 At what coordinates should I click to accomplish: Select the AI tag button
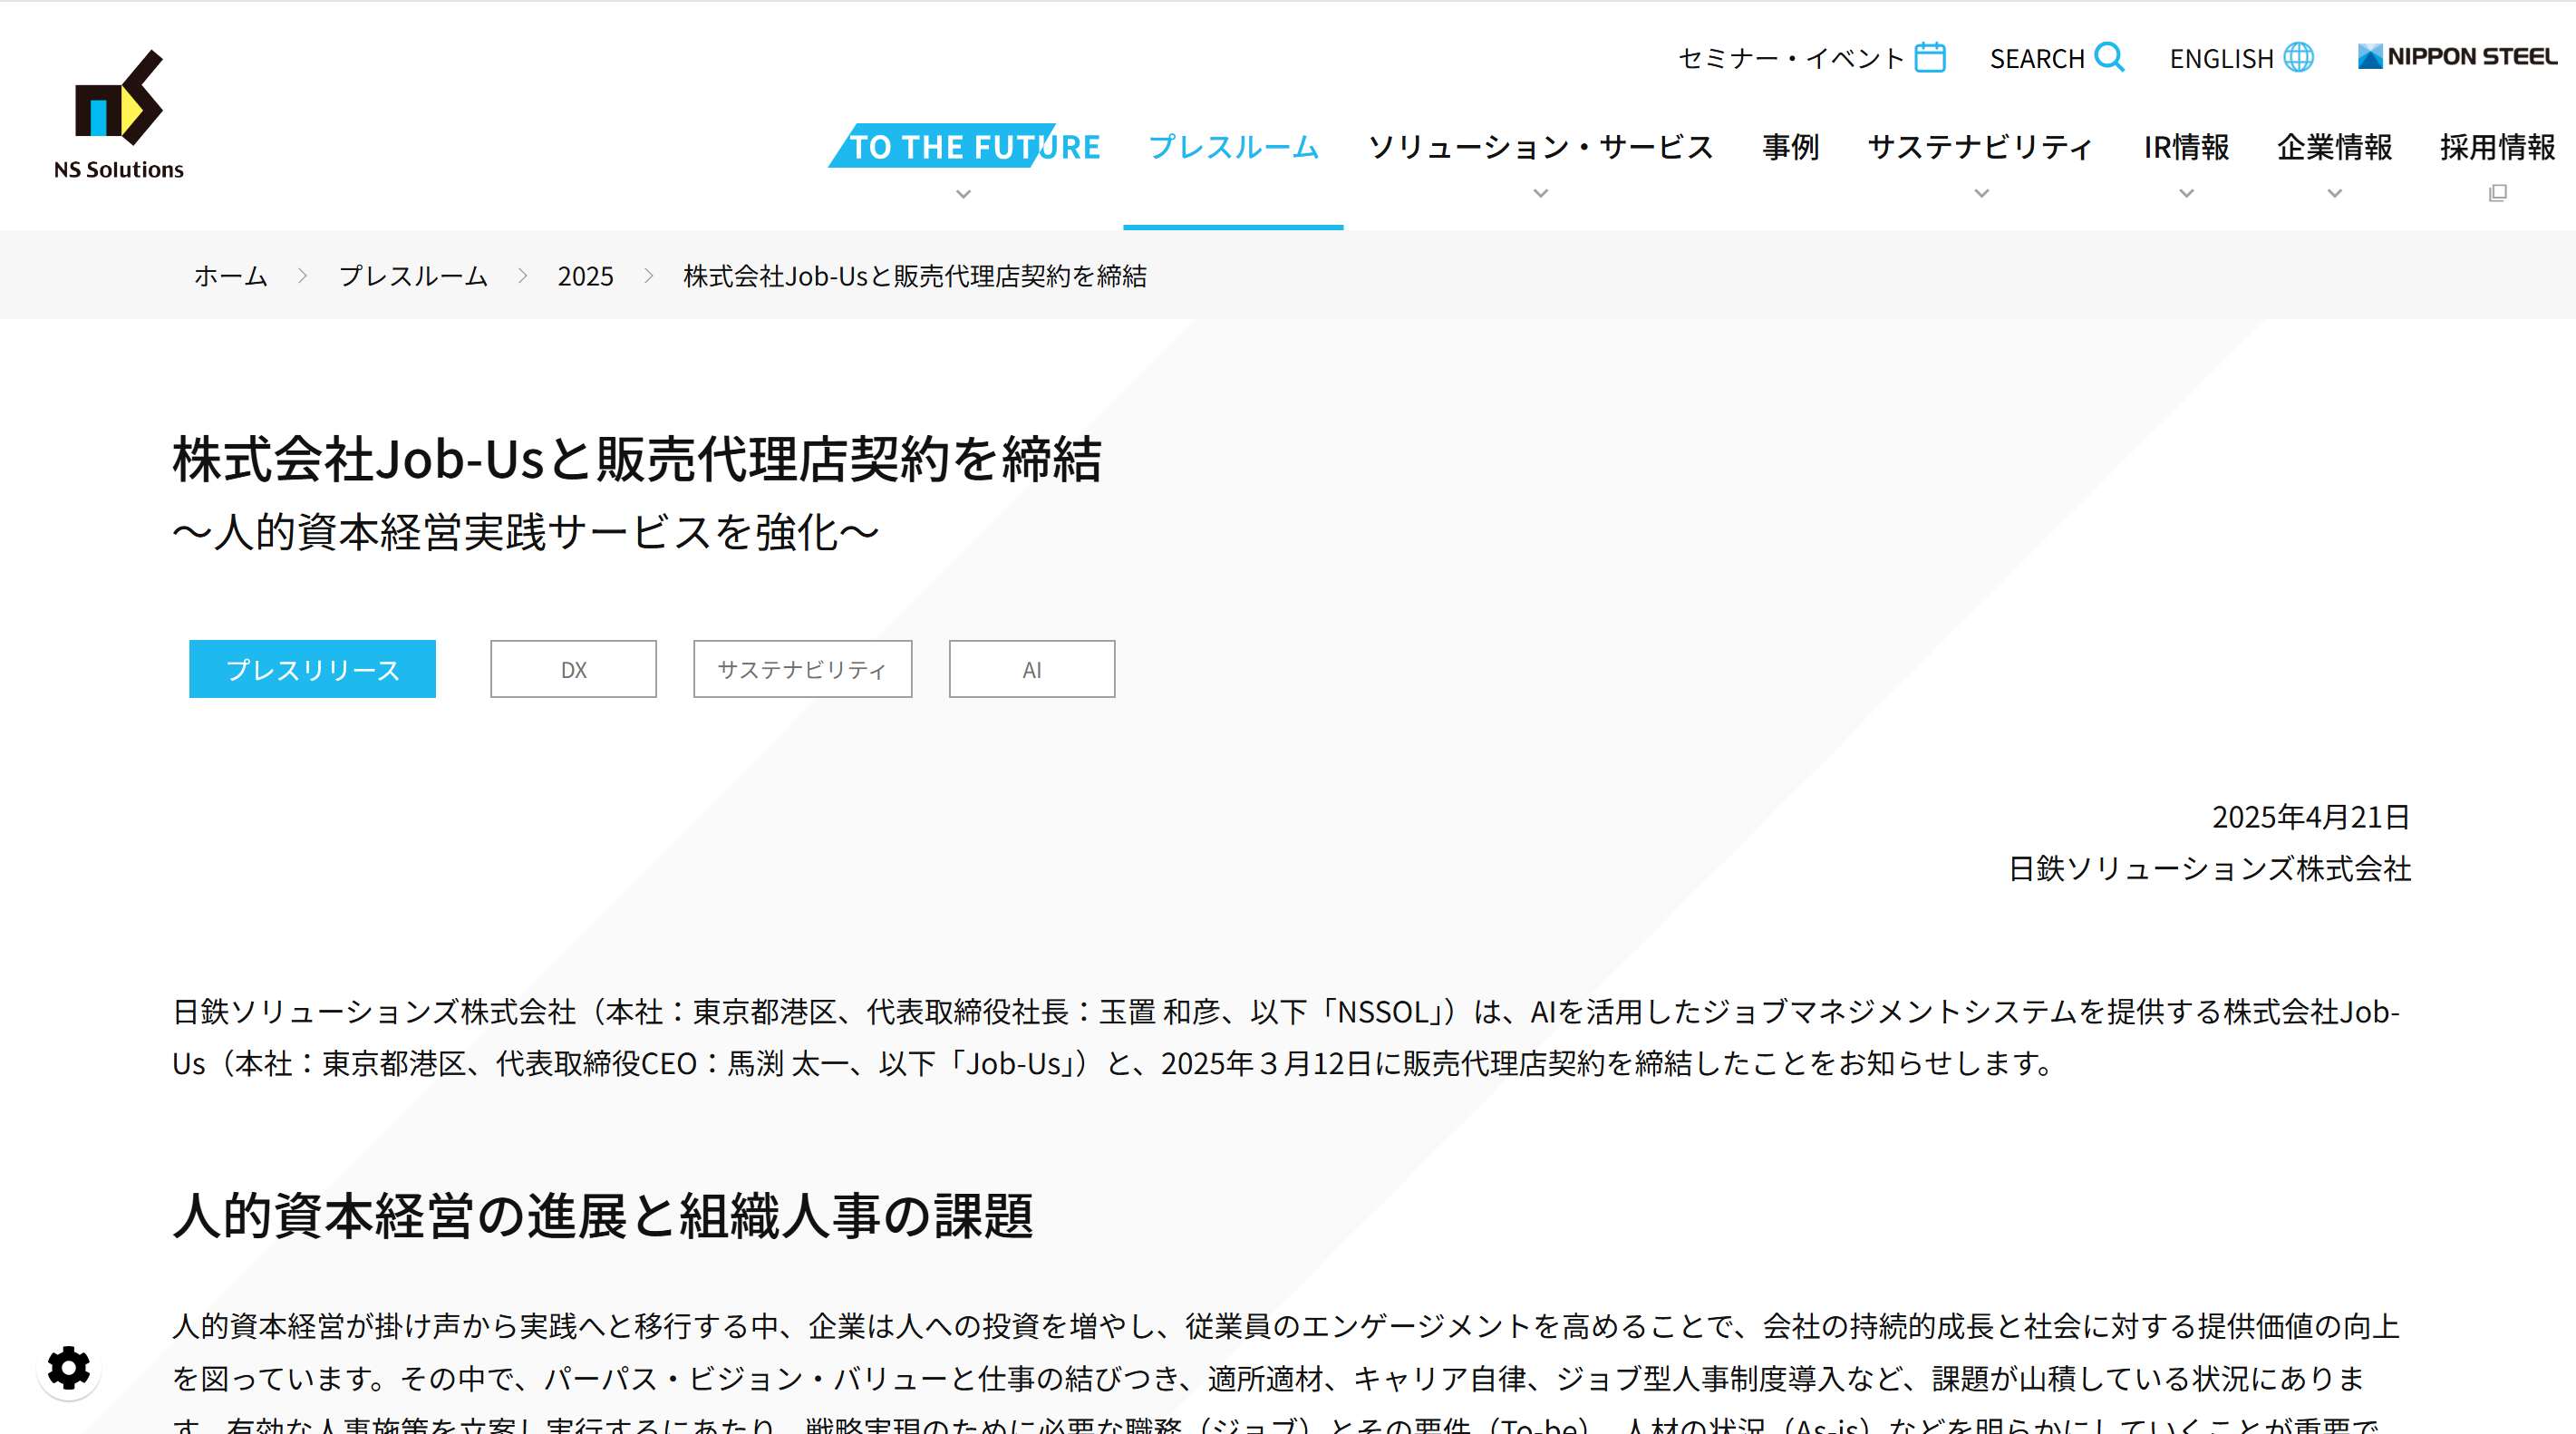(1031, 669)
